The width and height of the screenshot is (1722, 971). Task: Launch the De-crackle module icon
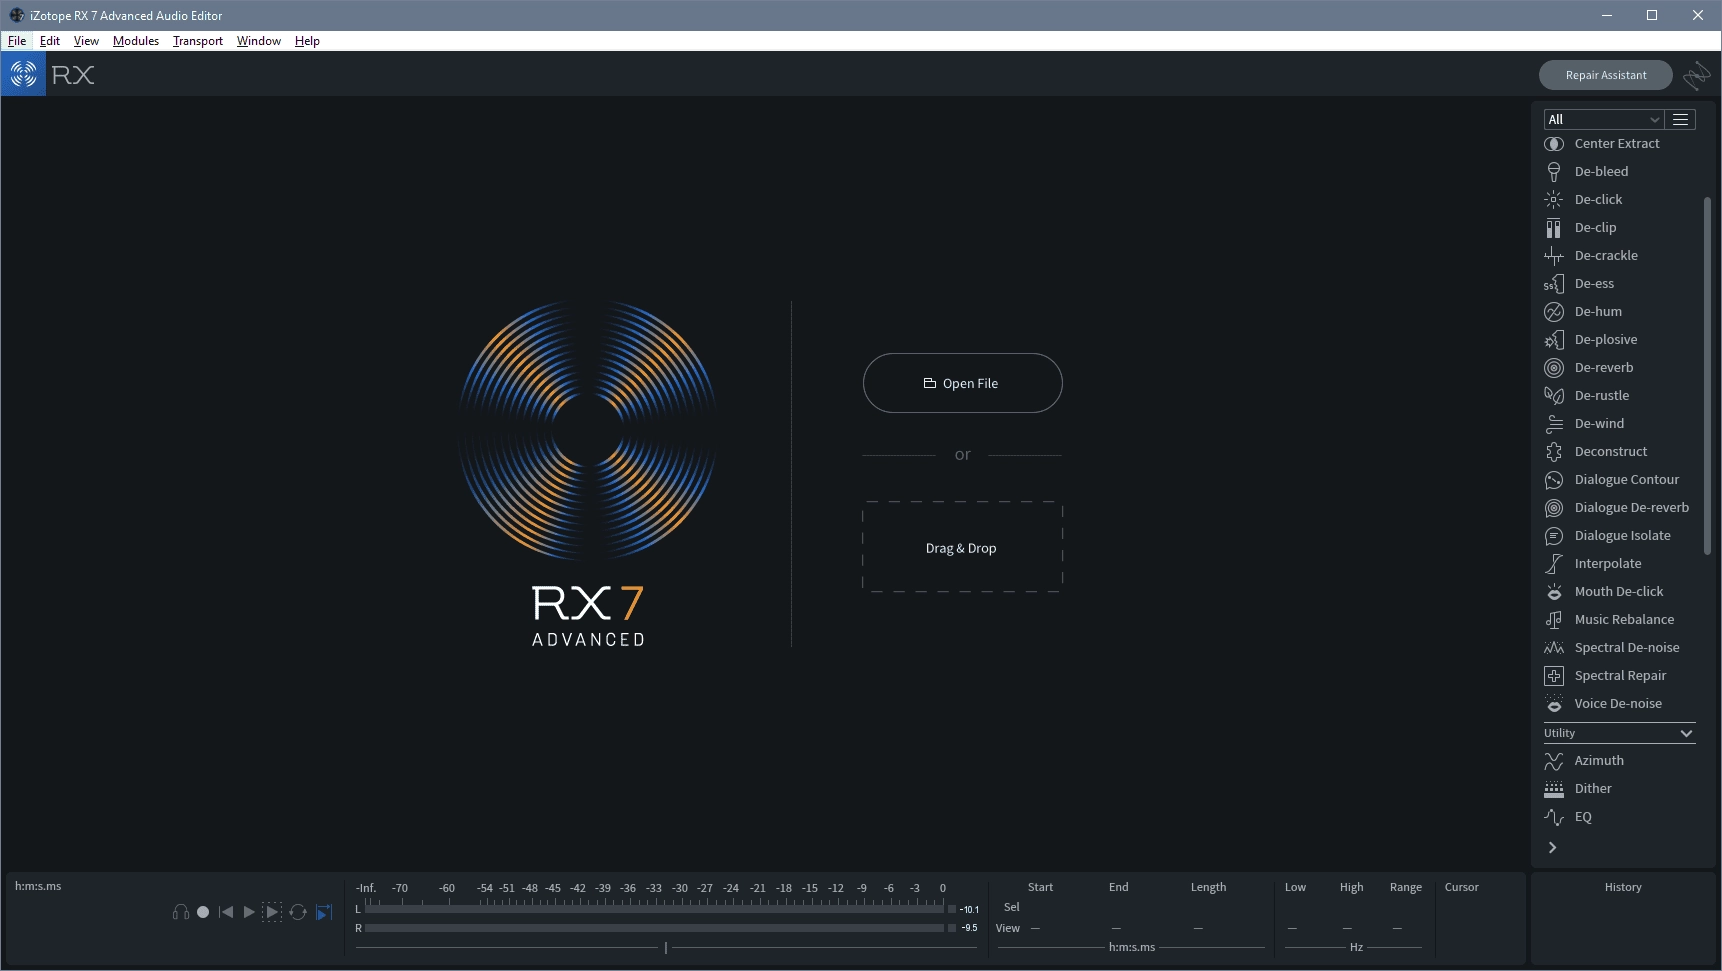point(1554,256)
